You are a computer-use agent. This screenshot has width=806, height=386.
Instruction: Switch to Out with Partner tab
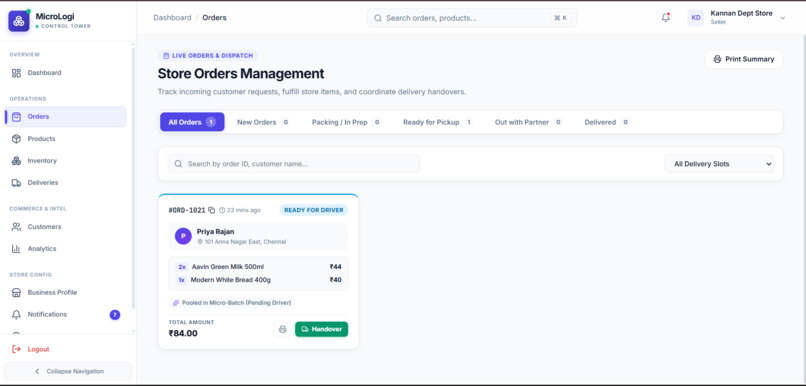tap(528, 122)
